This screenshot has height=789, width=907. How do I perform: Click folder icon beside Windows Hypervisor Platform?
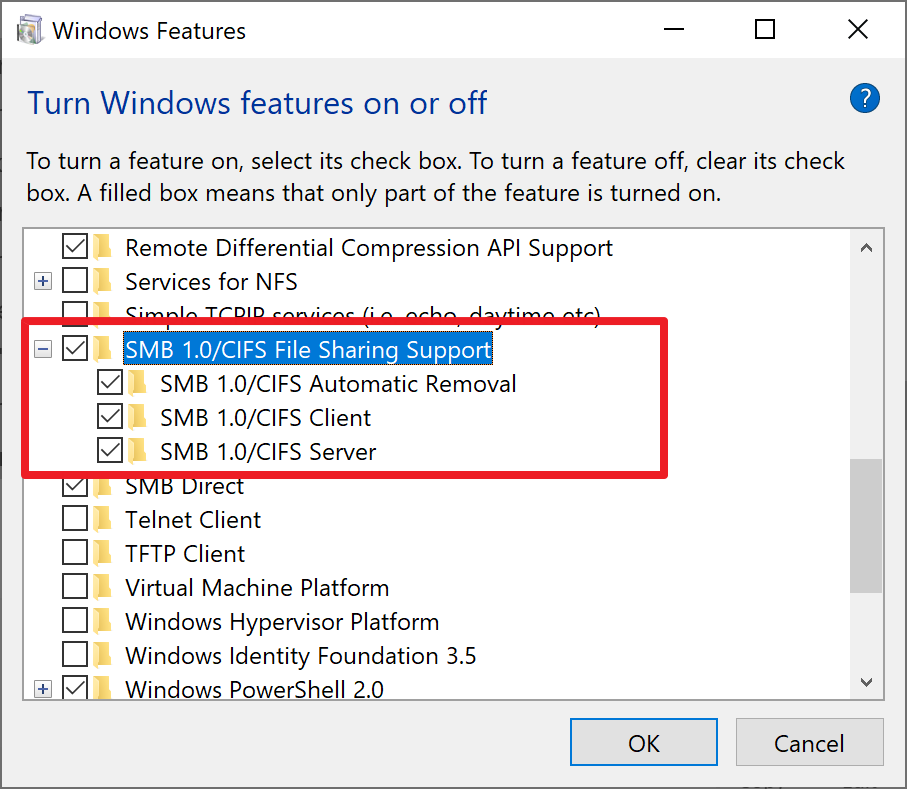(x=103, y=621)
